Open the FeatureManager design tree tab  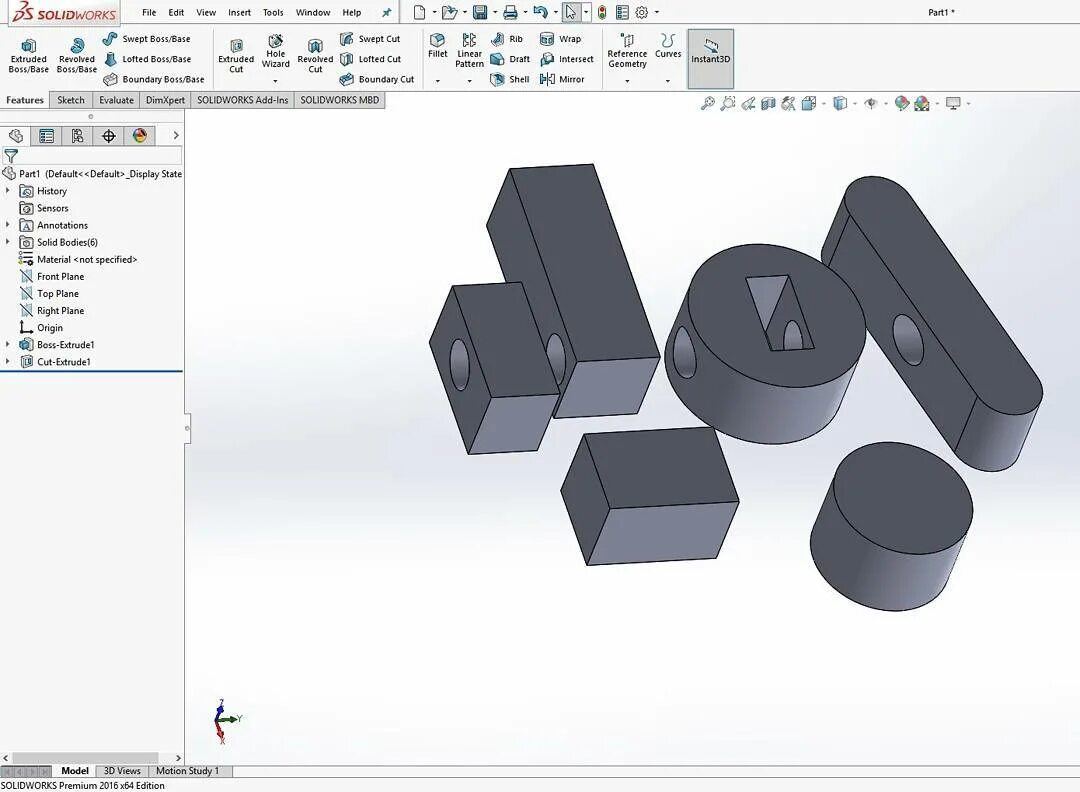point(16,136)
